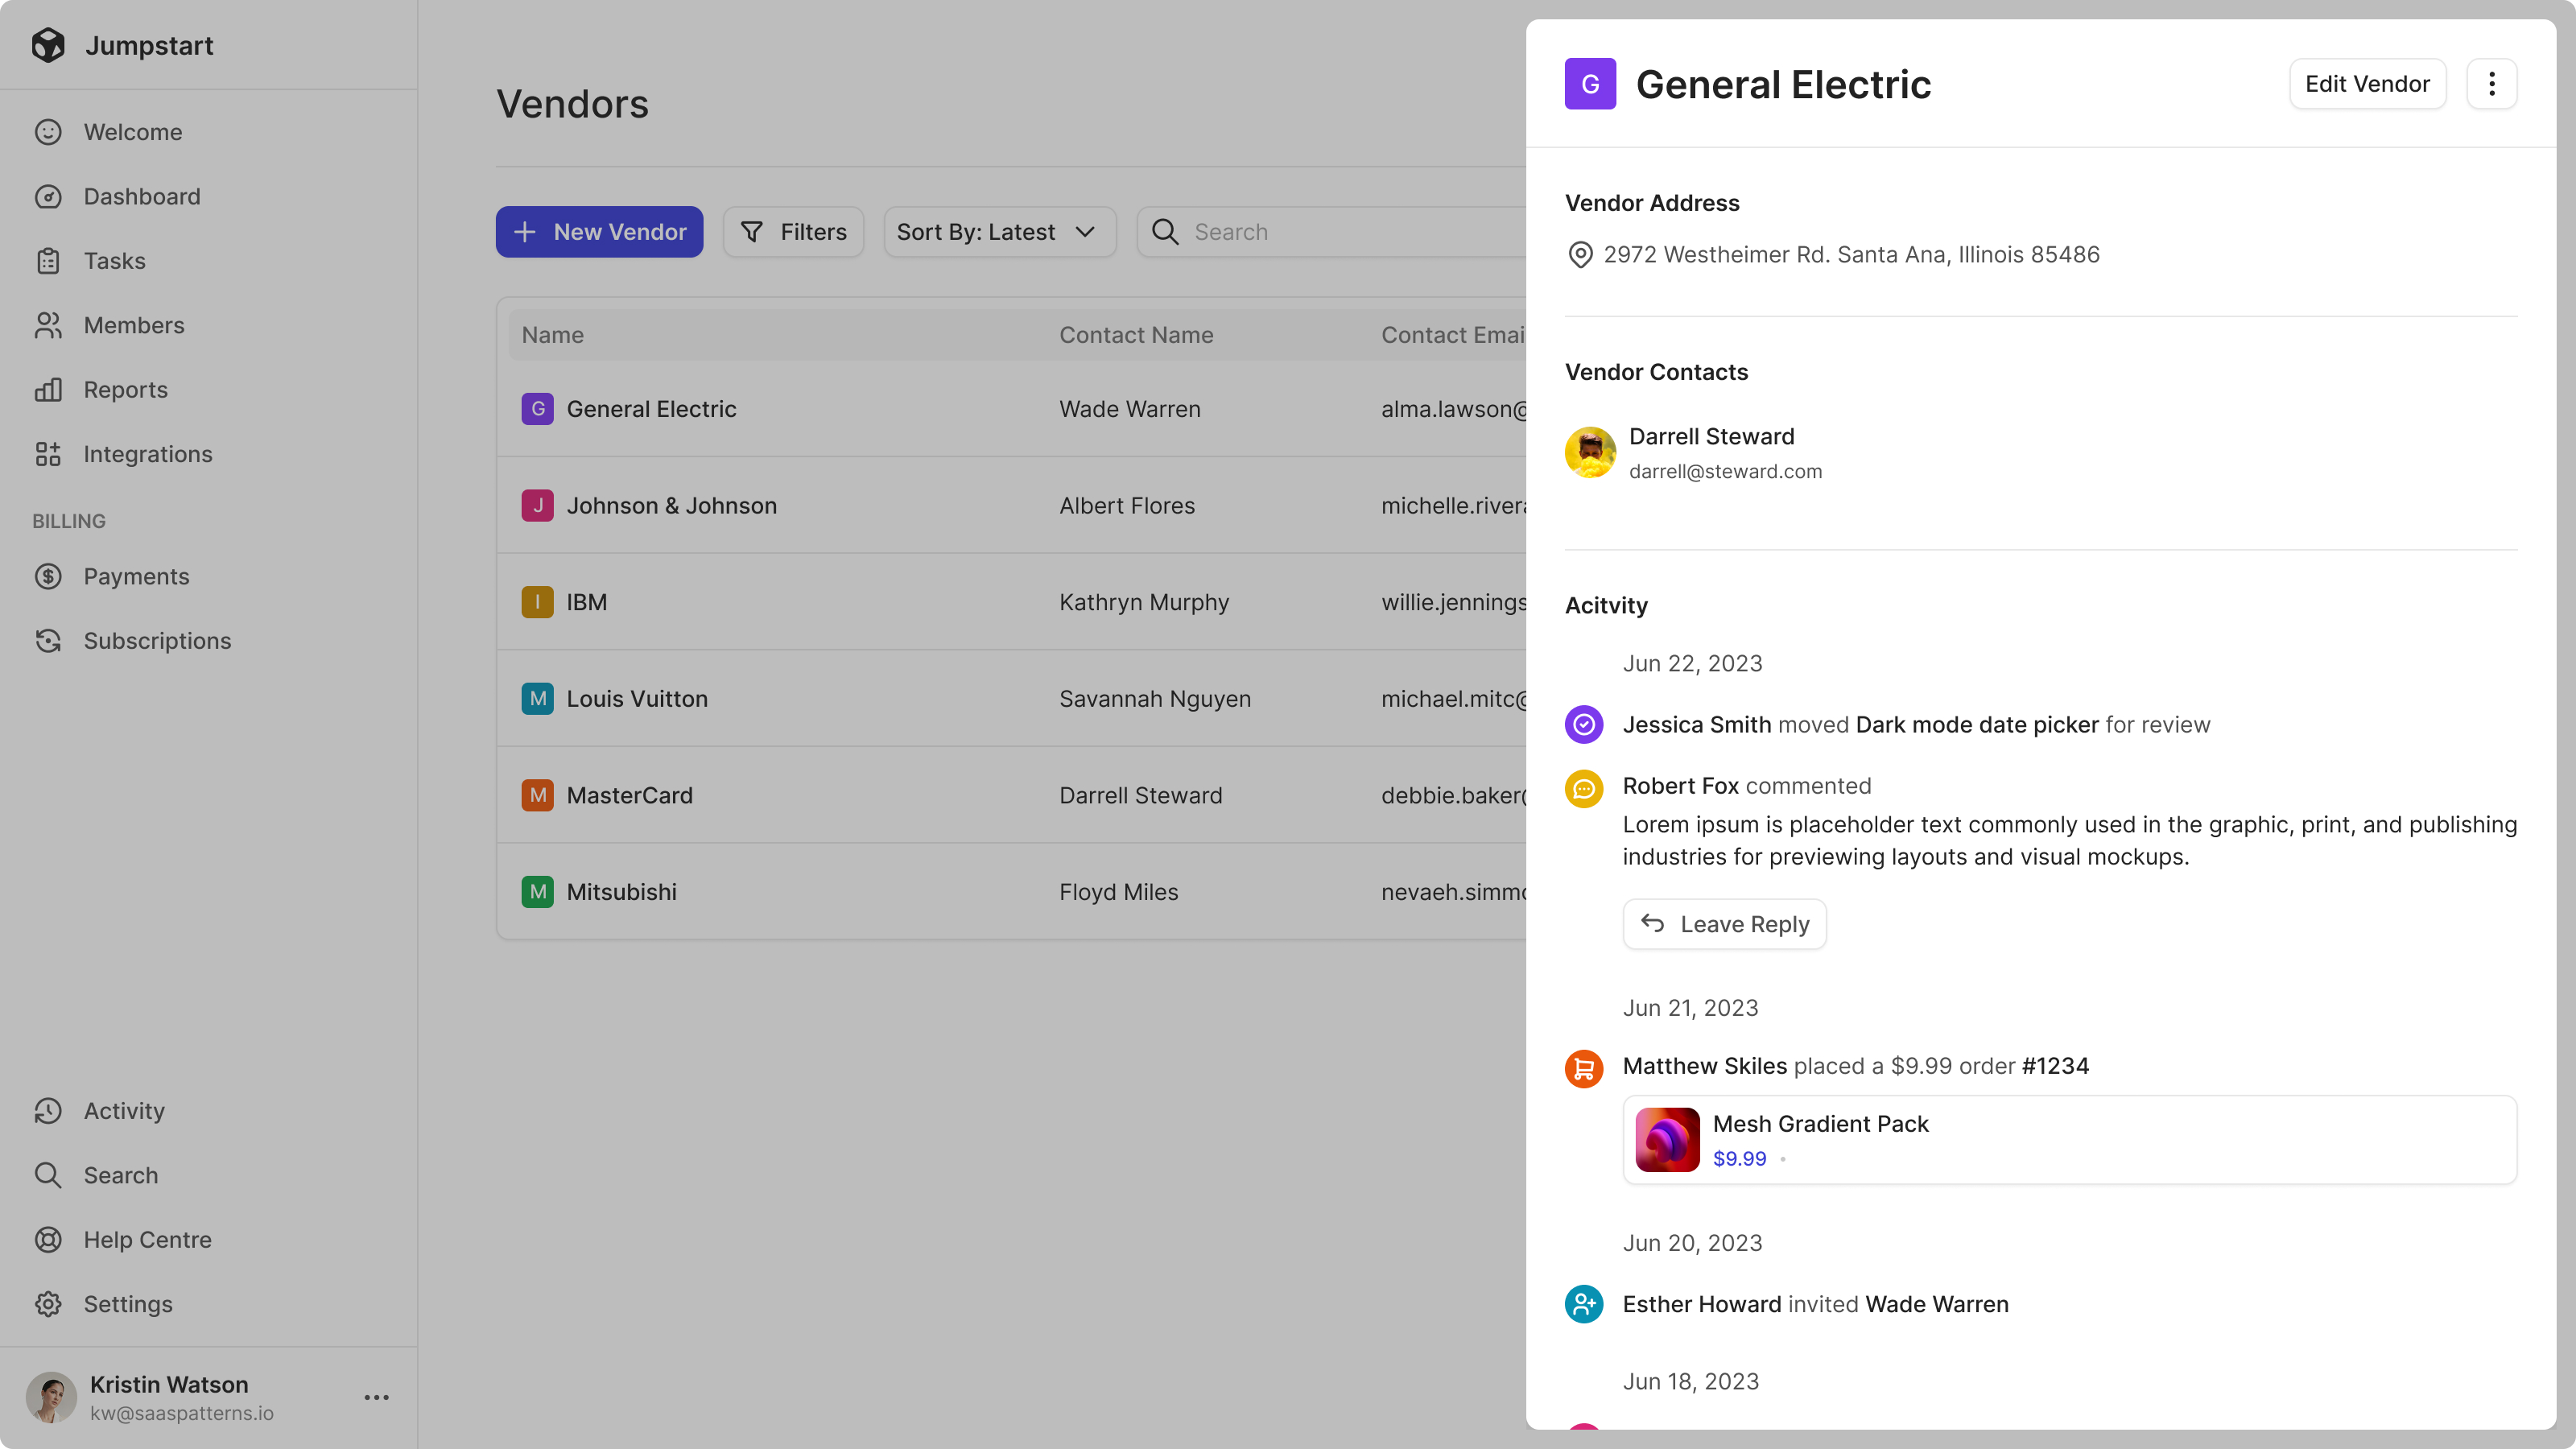Expand the Sort By: Latest dropdown

pos(999,232)
